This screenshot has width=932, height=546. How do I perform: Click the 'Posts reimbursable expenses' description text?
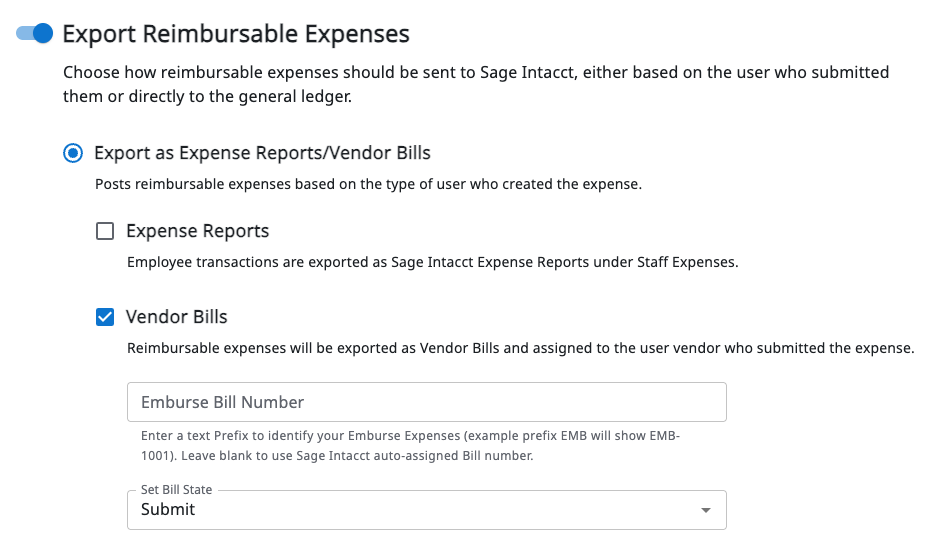tap(368, 184)
